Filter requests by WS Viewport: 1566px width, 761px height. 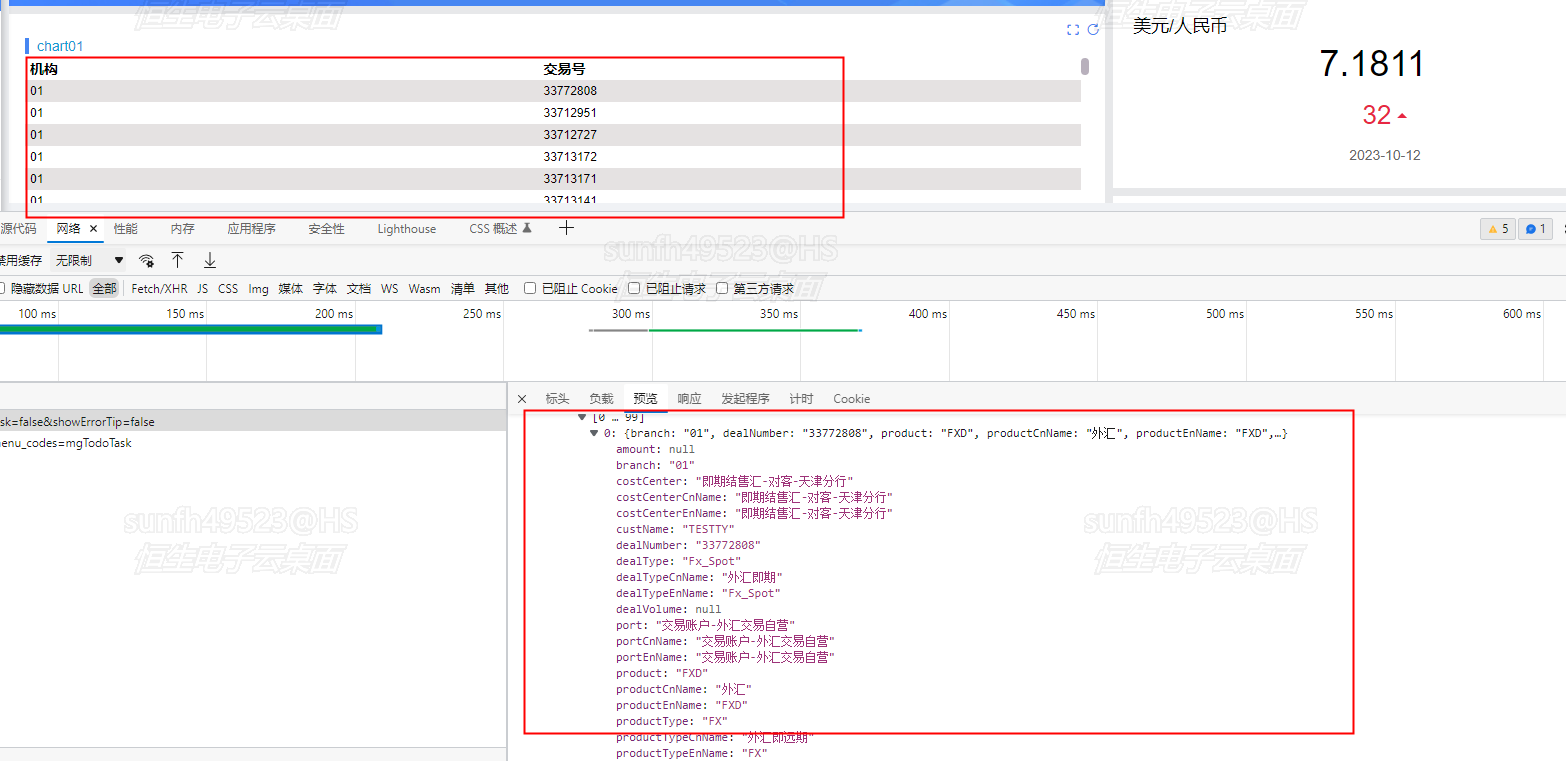[389, 288]
